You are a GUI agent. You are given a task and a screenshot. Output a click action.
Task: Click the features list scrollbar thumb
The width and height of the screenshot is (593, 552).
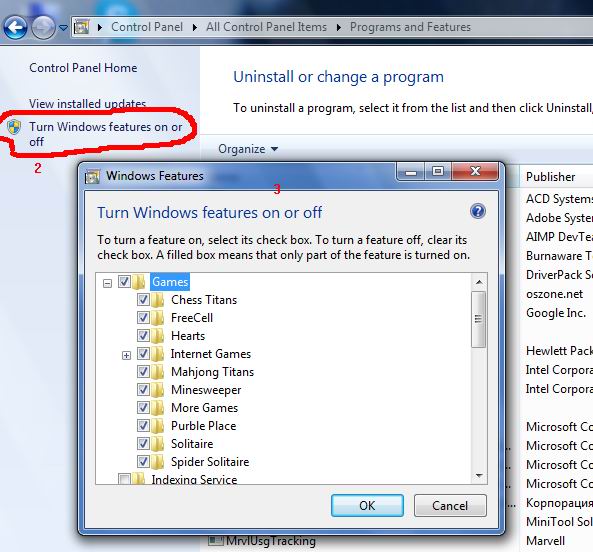tap(478, 319)
